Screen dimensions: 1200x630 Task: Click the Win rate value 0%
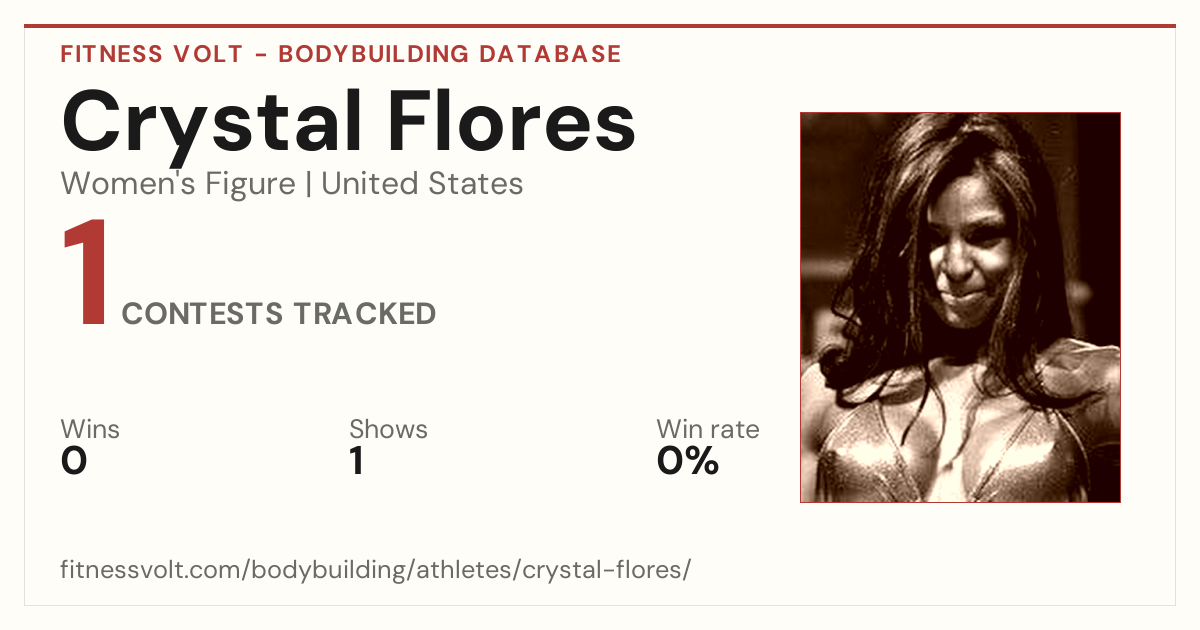[x=688, y=461]
